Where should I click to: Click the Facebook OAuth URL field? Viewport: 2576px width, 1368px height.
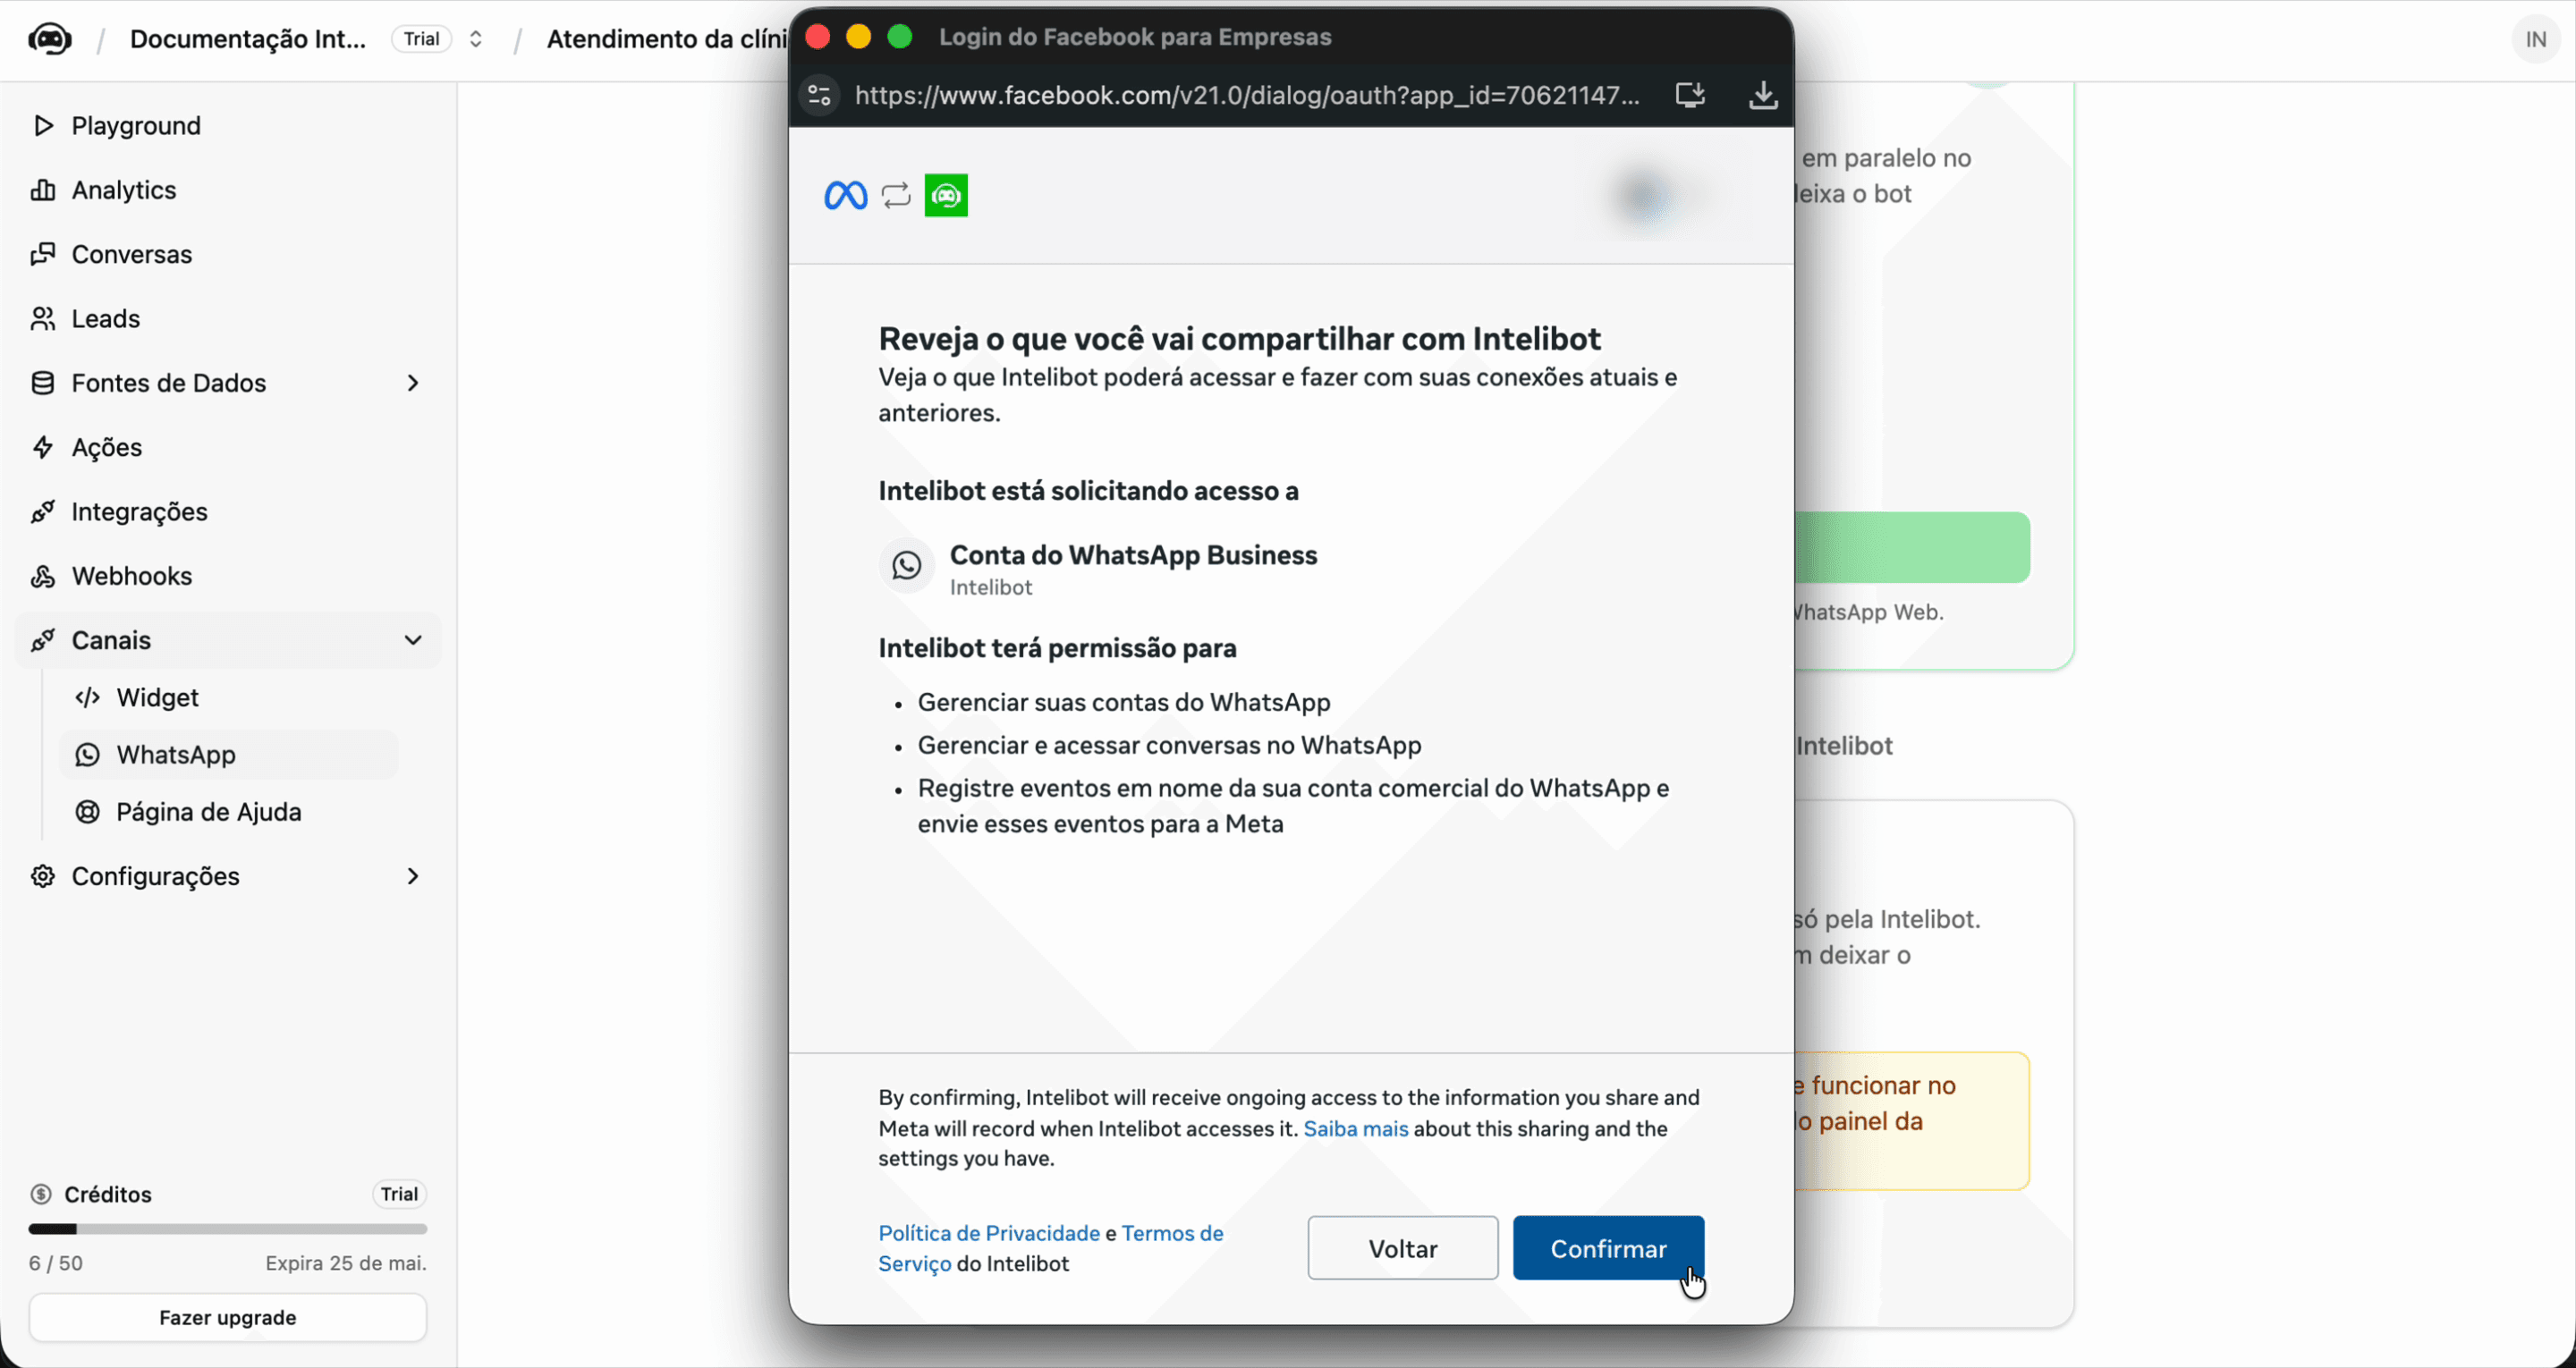(1247, 95)
